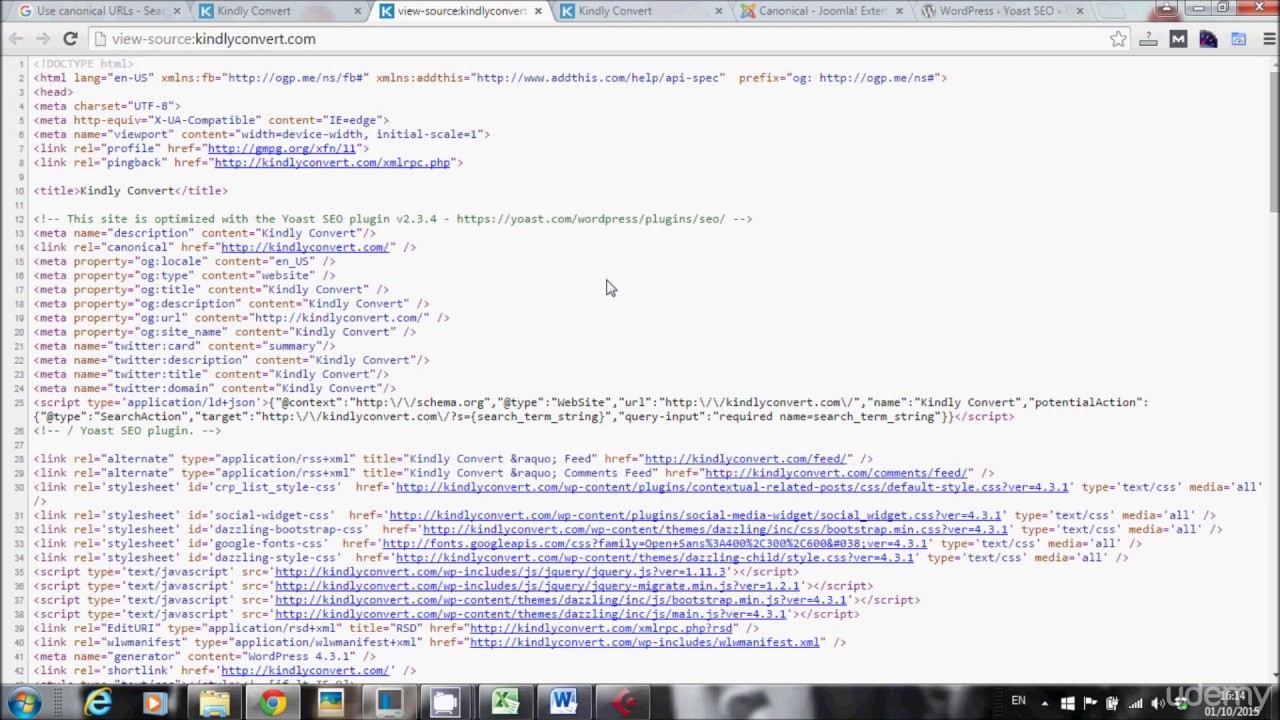Image resolution: width=1280 pixels, height=720 pixels.
Task: Open the dazzling-child style.css link
Action: pos(655,557)
